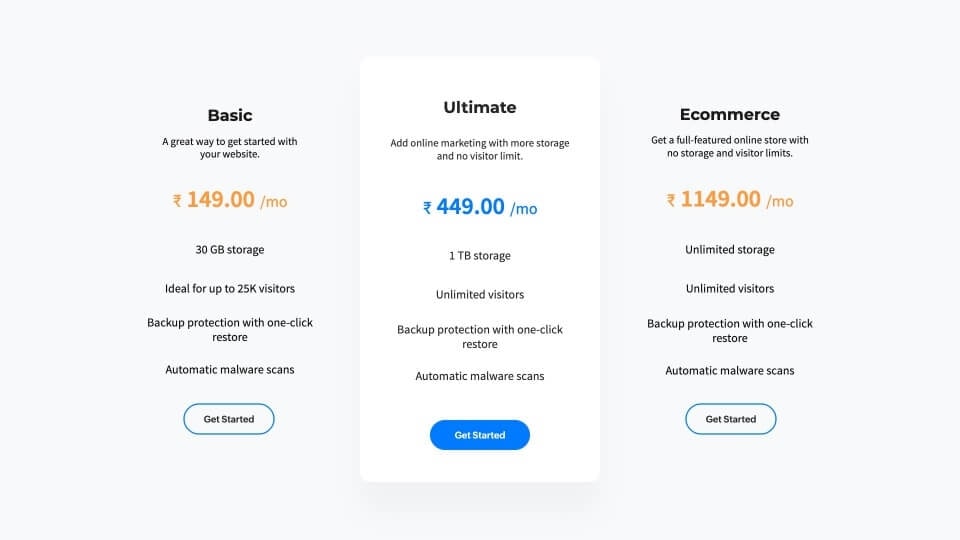Click Basic plan description about getting started
Image resolution: width=960 pixels, height=540 pixels.
pos(230,148)
